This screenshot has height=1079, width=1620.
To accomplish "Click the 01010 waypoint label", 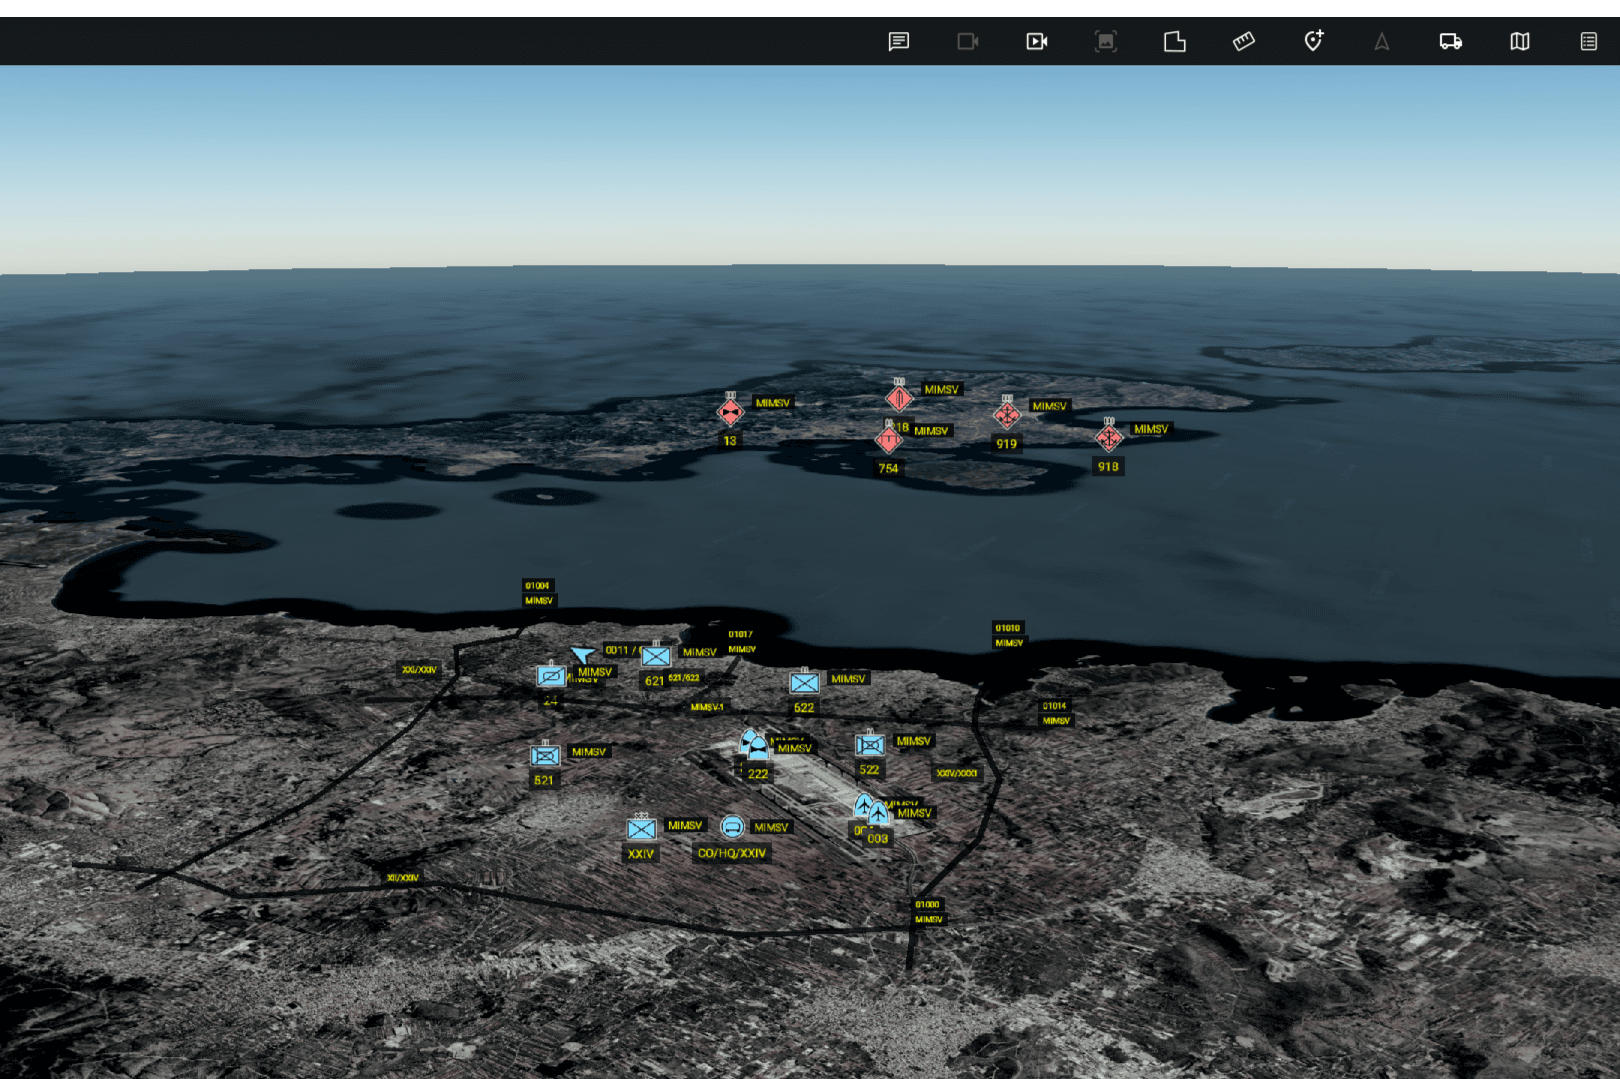I will click(x=1007, y=628).
